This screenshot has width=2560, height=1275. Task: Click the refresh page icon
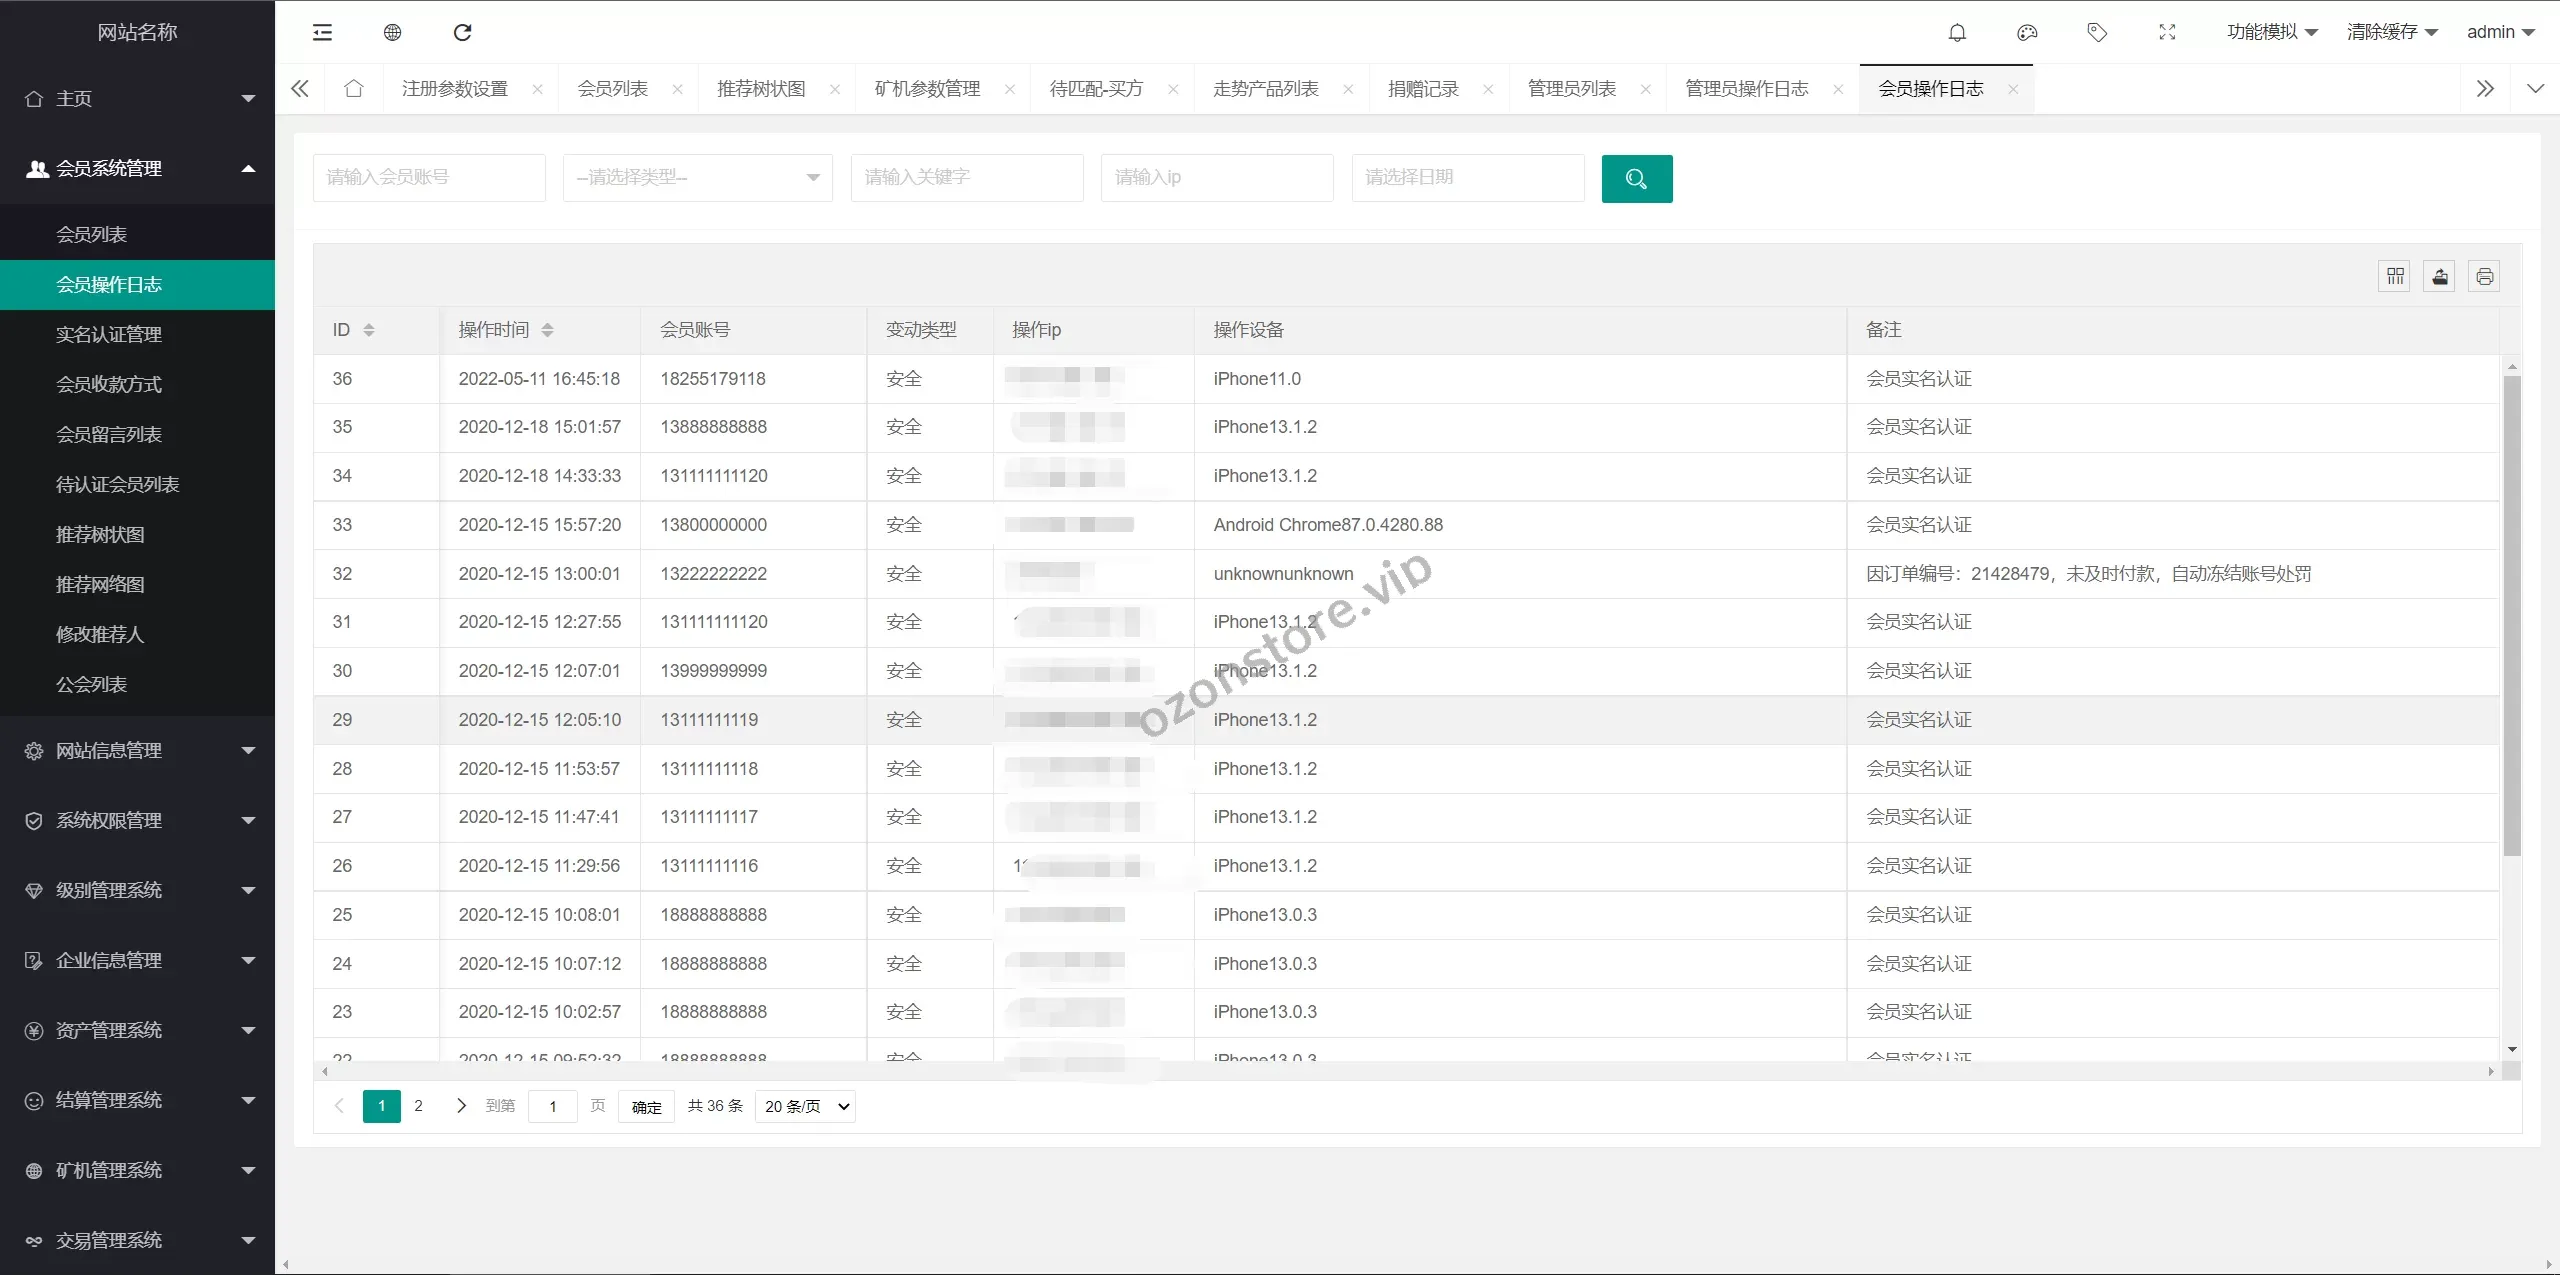point(462,33)
